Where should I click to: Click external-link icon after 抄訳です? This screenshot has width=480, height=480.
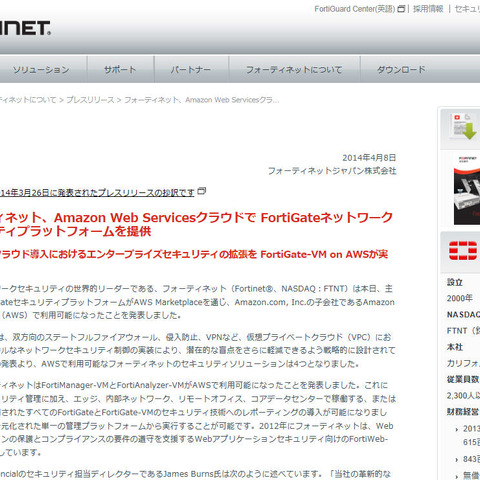pos(202,191)
